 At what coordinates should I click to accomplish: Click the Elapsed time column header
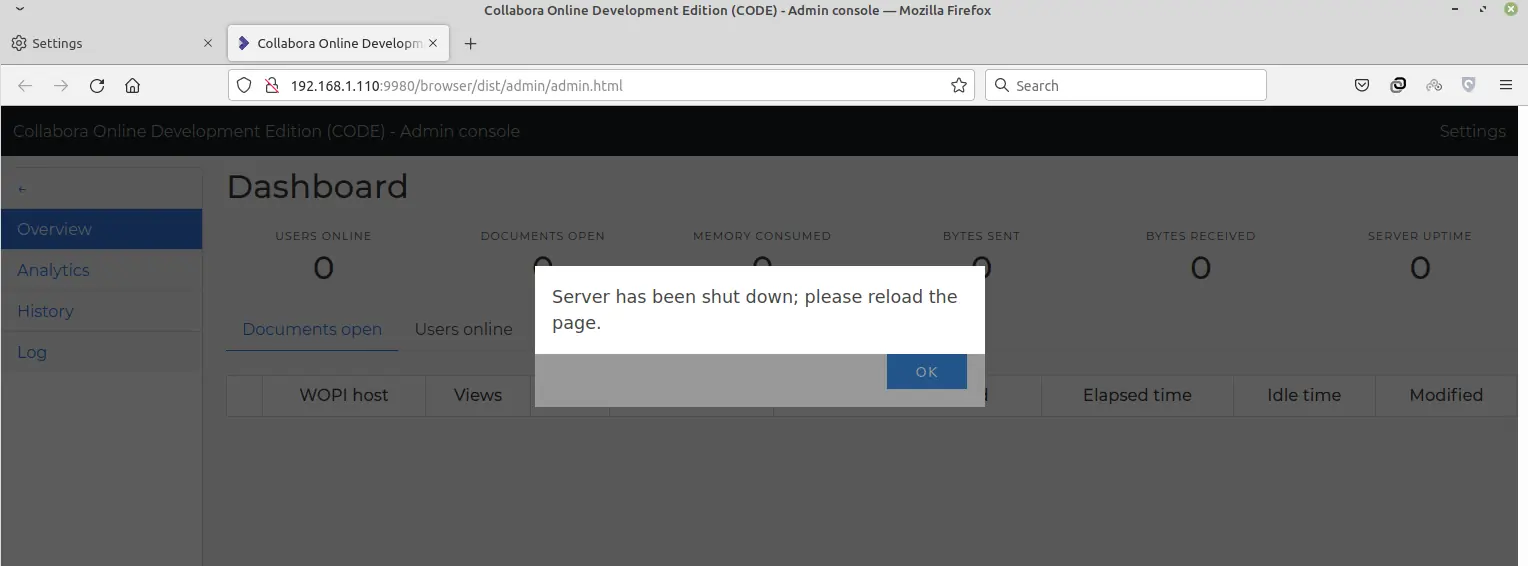click(x=1137, y=395)
